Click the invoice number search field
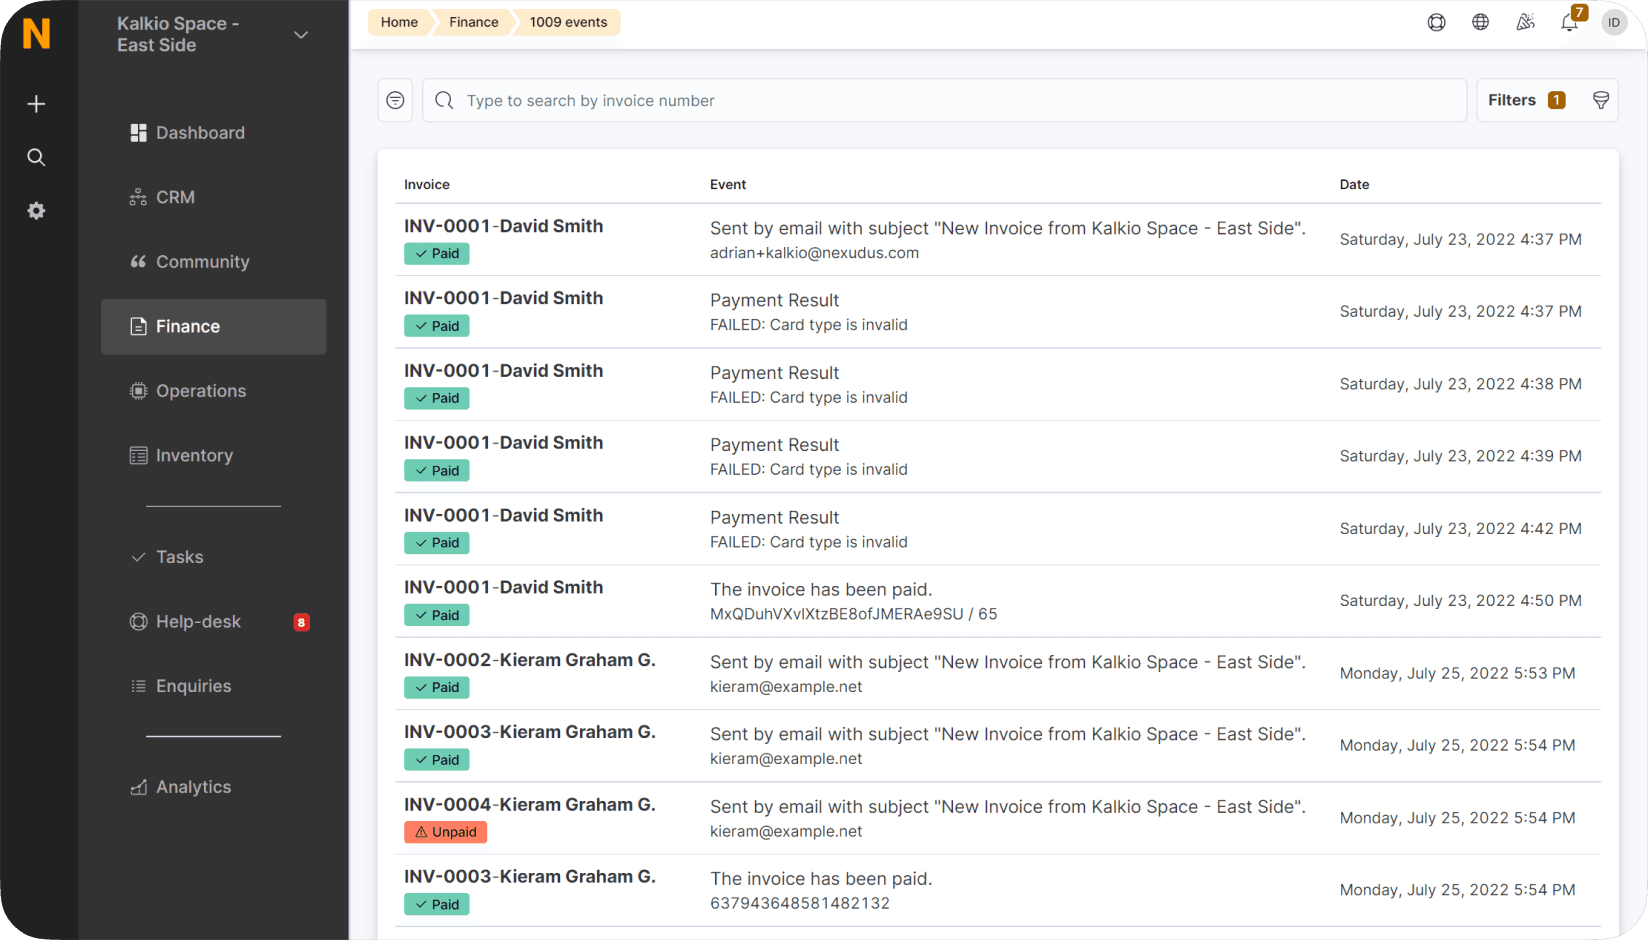The image size is (1648, 940). pos(900,100)
